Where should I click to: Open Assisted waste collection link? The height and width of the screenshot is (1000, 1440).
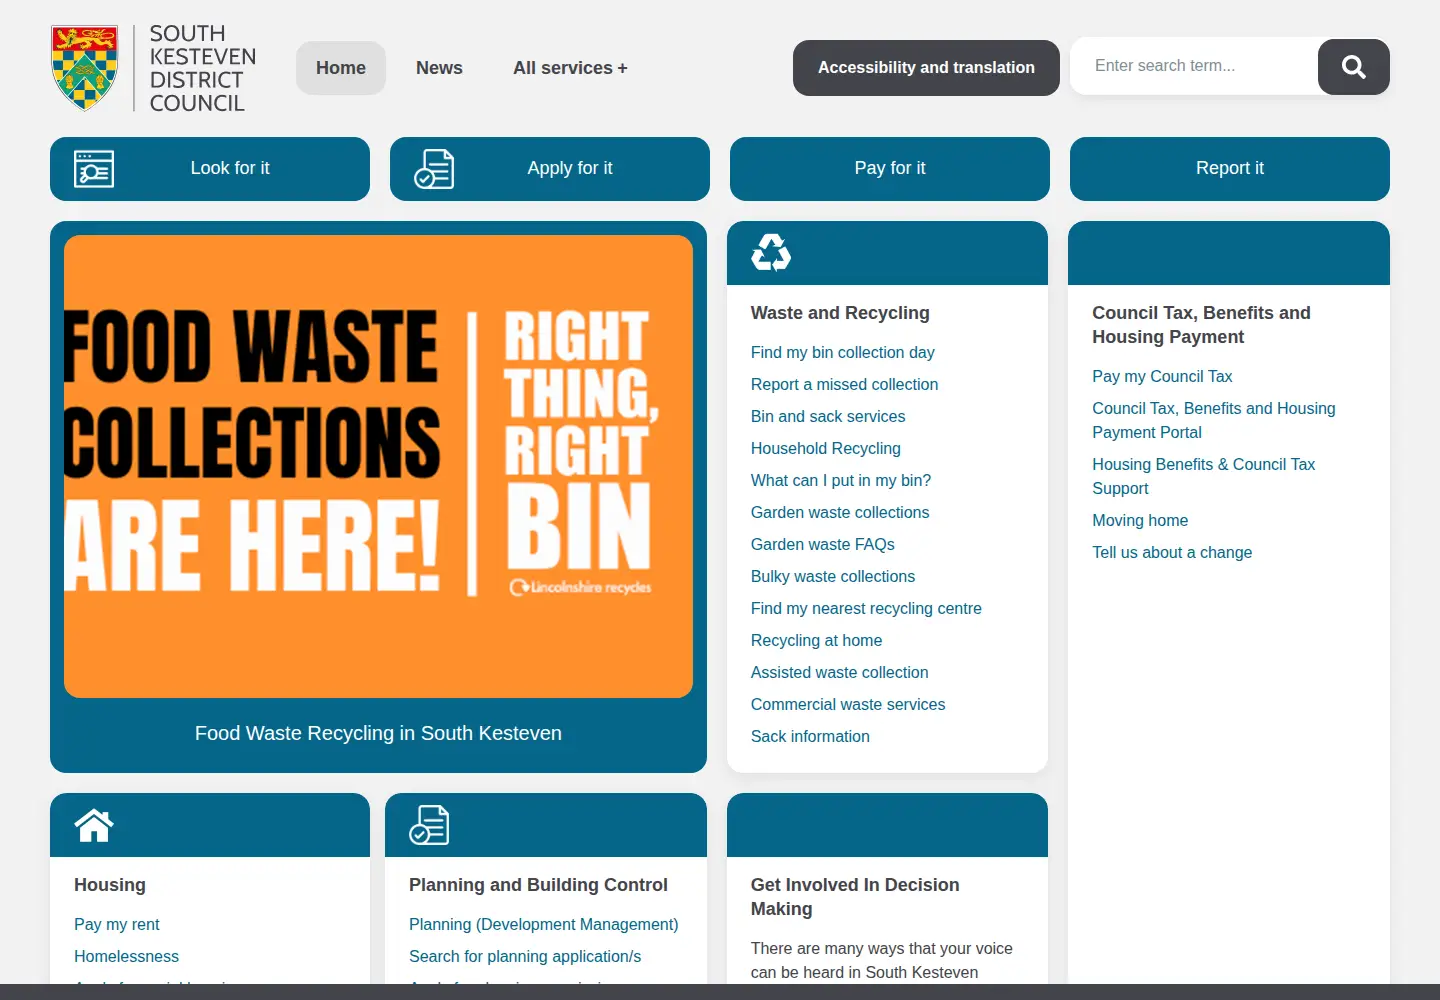840,672
